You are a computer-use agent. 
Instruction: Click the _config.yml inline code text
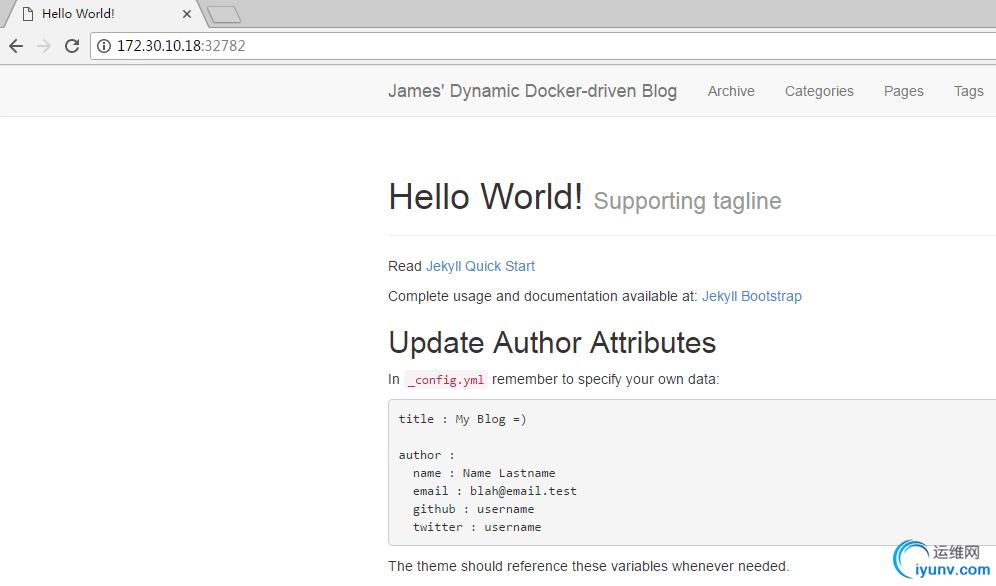(446, 380)
